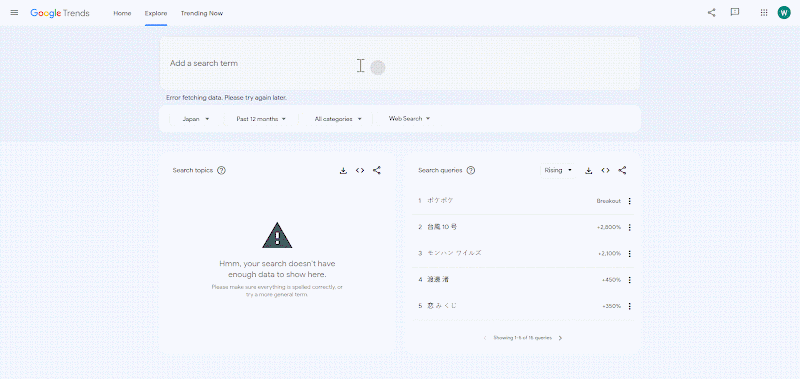Open options menu for ポケポケ query
800x379 pixels.
[629, 201]
